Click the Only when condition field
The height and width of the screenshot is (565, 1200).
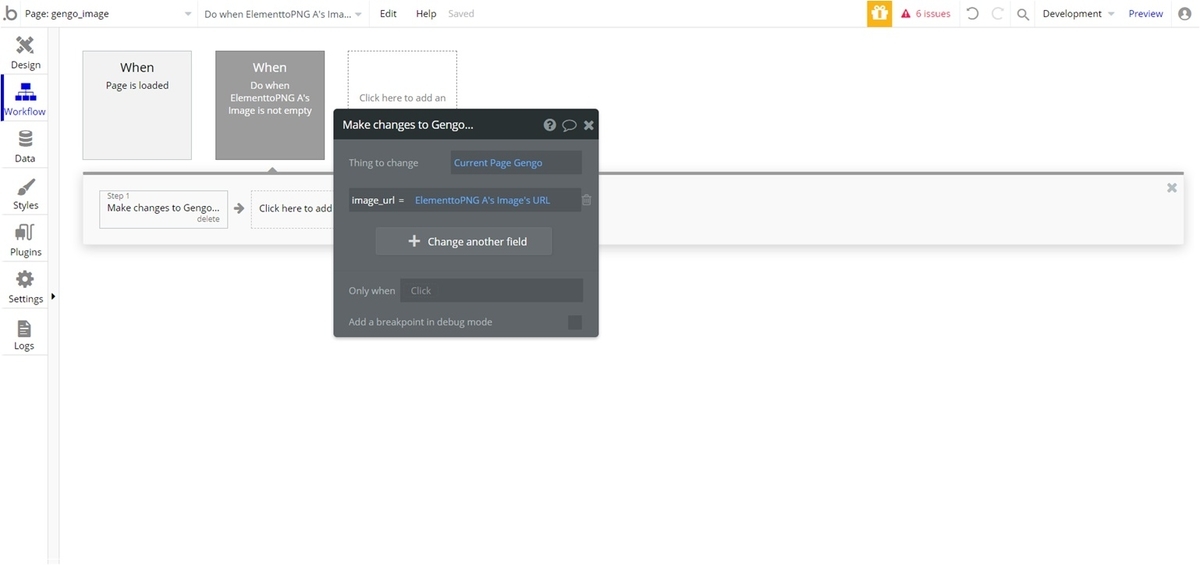[x=491, y=291]
